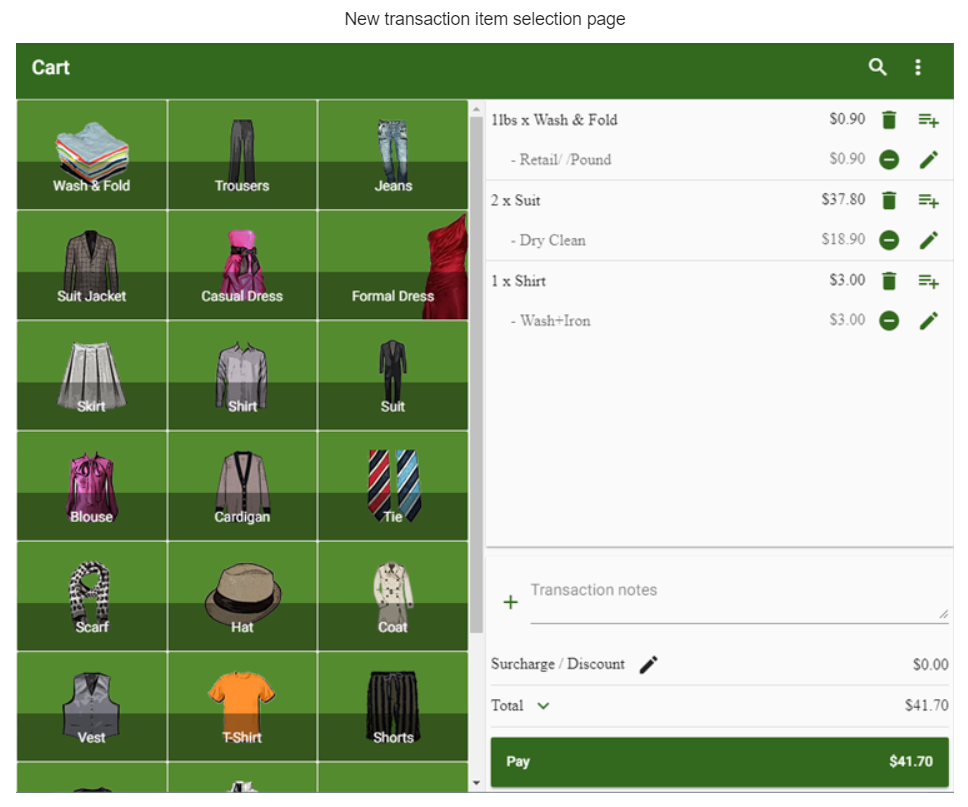968x807 pixels.
Task: Delete the 2 x Suit cart line
Action: pyautogui.click(x=888, y=201)
